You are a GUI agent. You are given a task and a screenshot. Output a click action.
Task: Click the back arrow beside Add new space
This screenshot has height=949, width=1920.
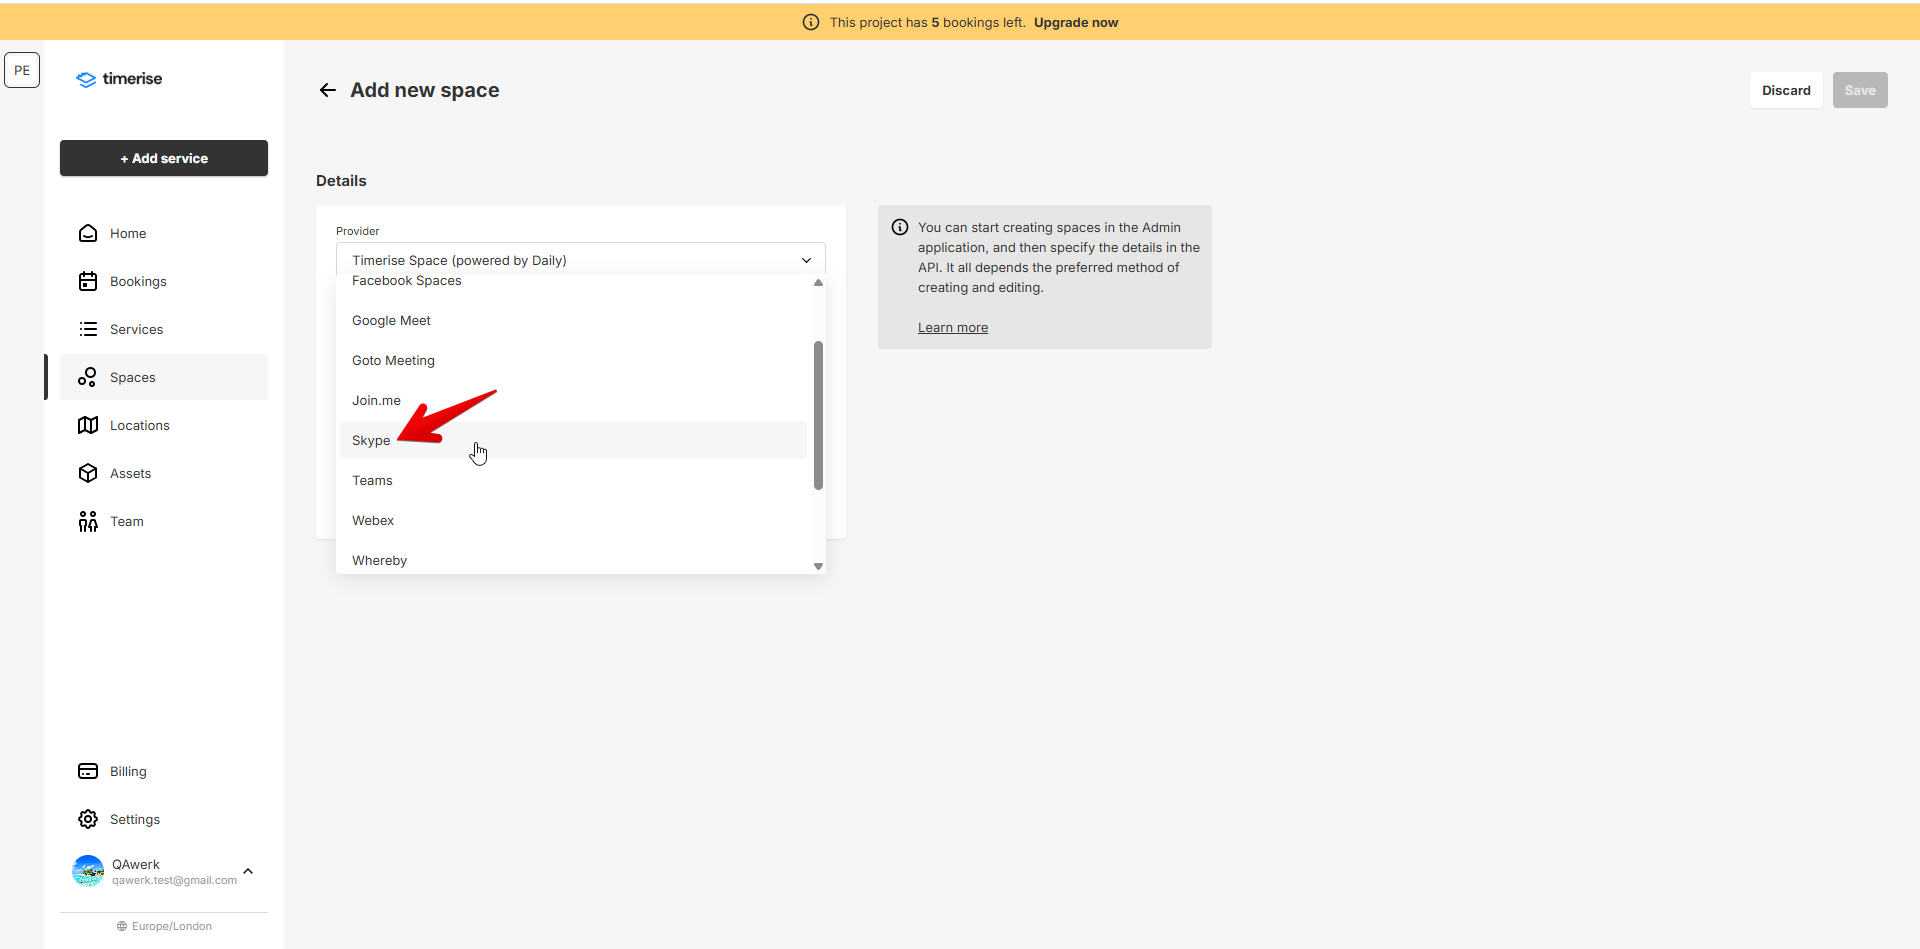tap(327, 90)
